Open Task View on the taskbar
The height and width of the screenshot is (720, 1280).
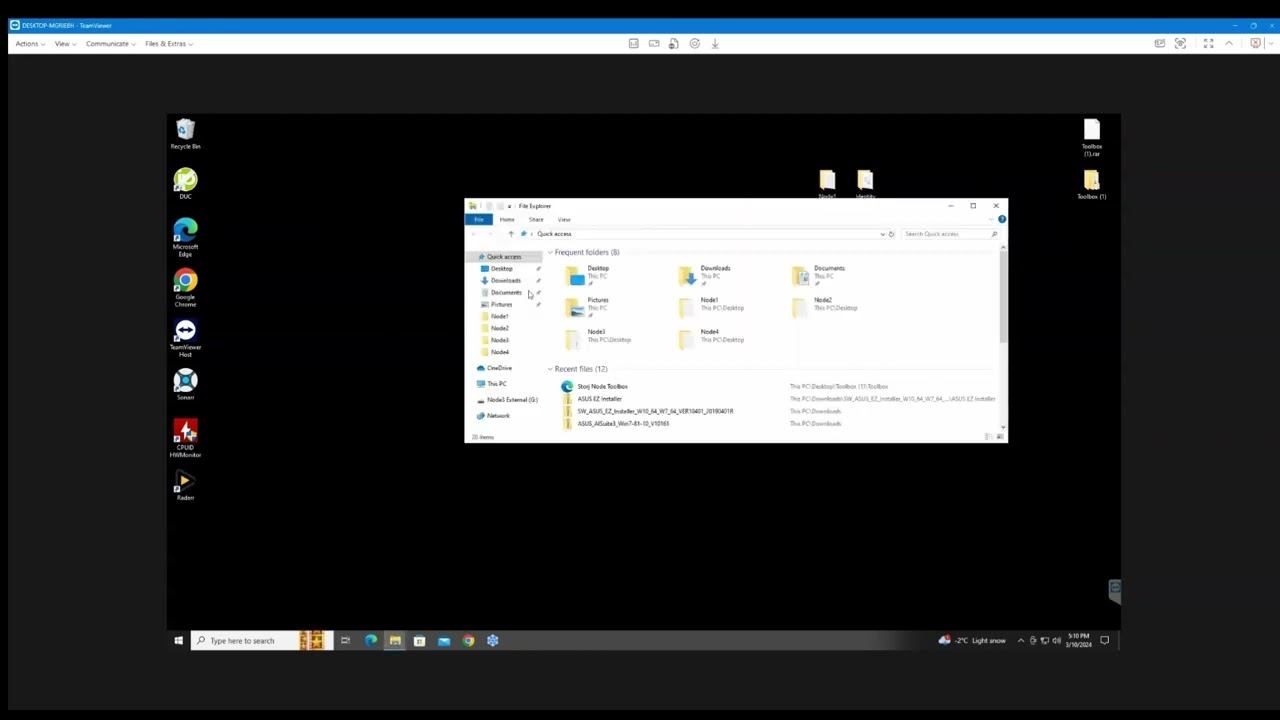(x=345, y=641)
